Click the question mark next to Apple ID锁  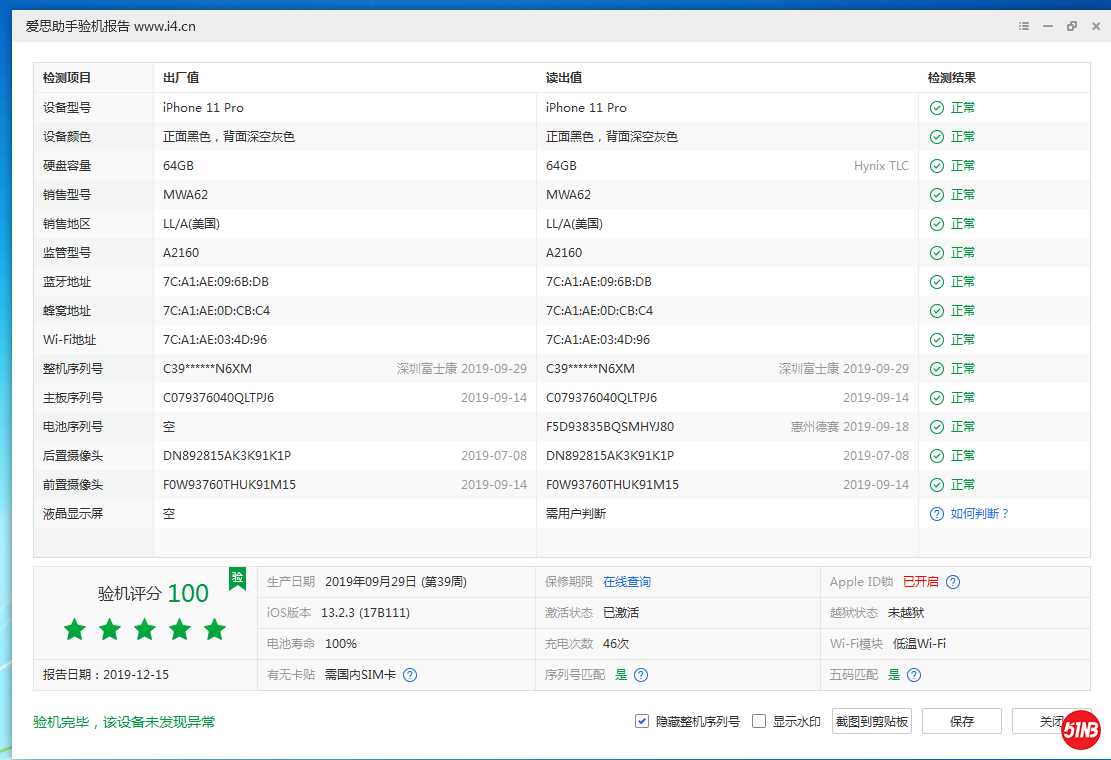click(x=953, y=581)
